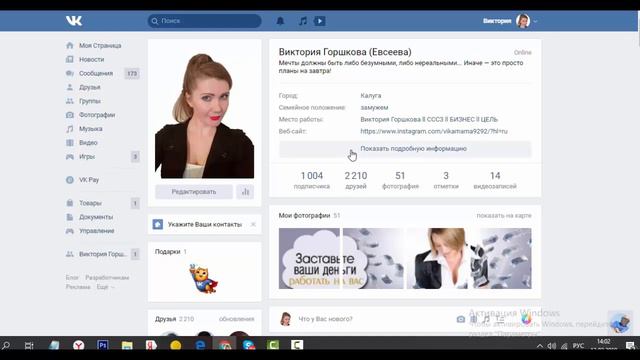Expand the Ещё footer dropdown
The image size is (640, 360).
pos(105,287)
